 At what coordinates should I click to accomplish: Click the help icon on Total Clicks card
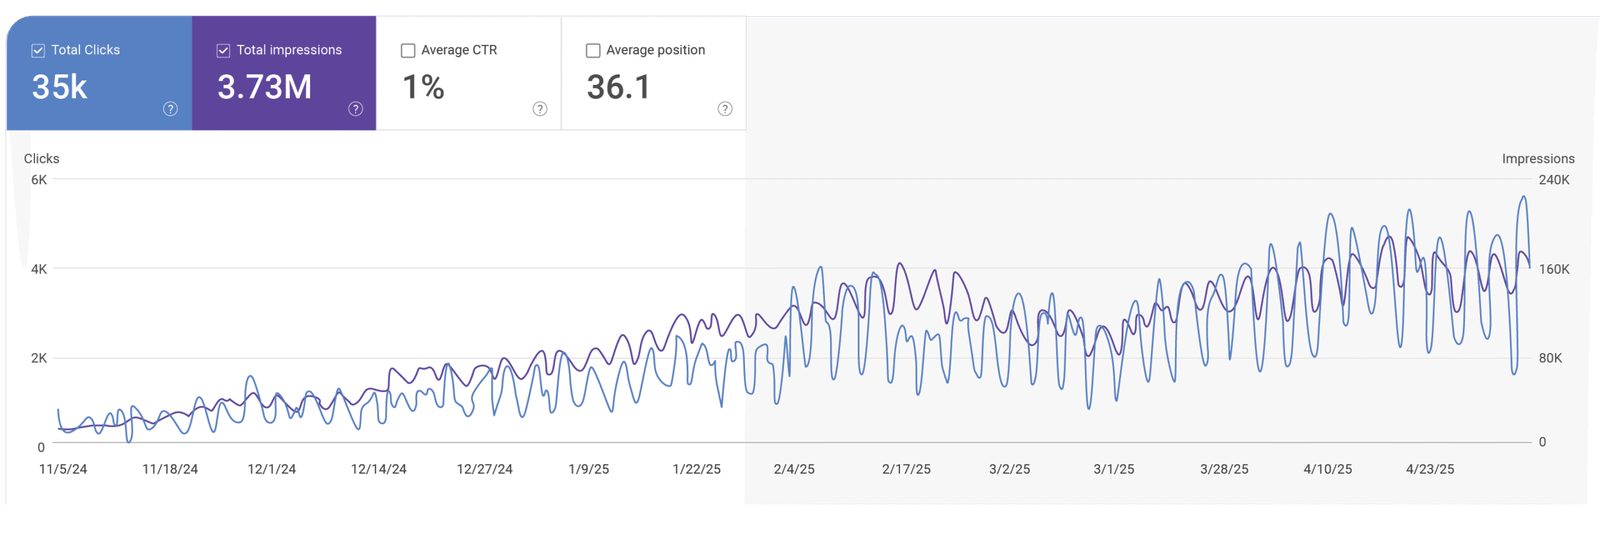(x=170, y=109)
